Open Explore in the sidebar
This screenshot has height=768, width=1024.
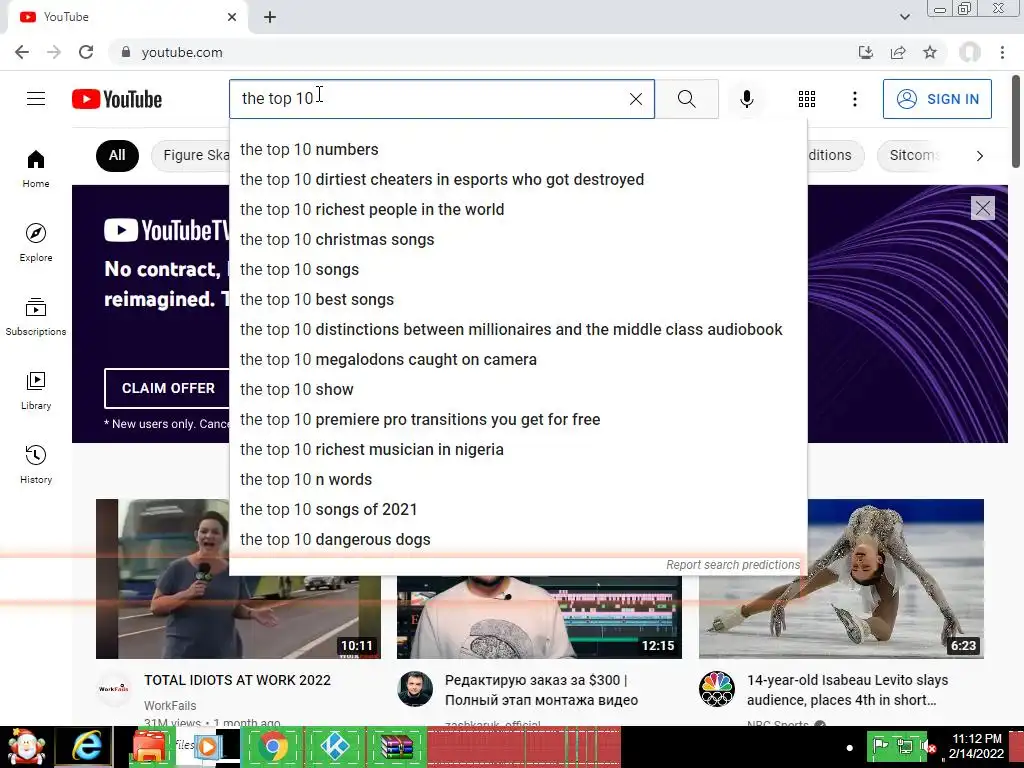pyautogui.click(x=36, y=242)
